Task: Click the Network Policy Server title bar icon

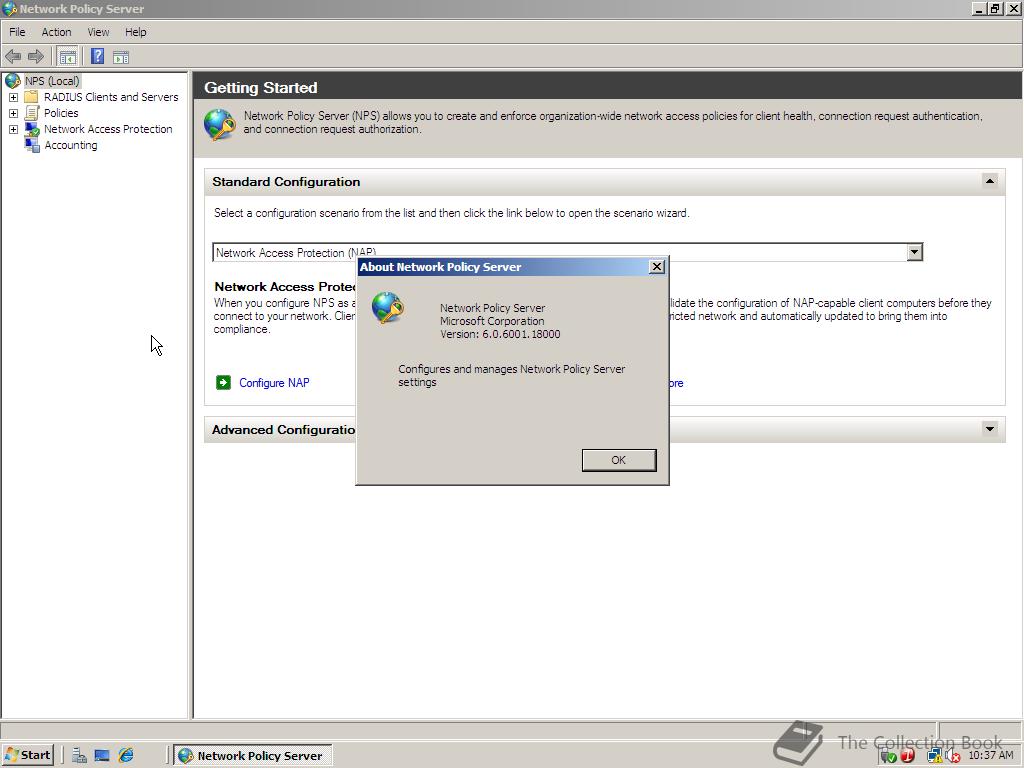Action: (x=10, y=8)
